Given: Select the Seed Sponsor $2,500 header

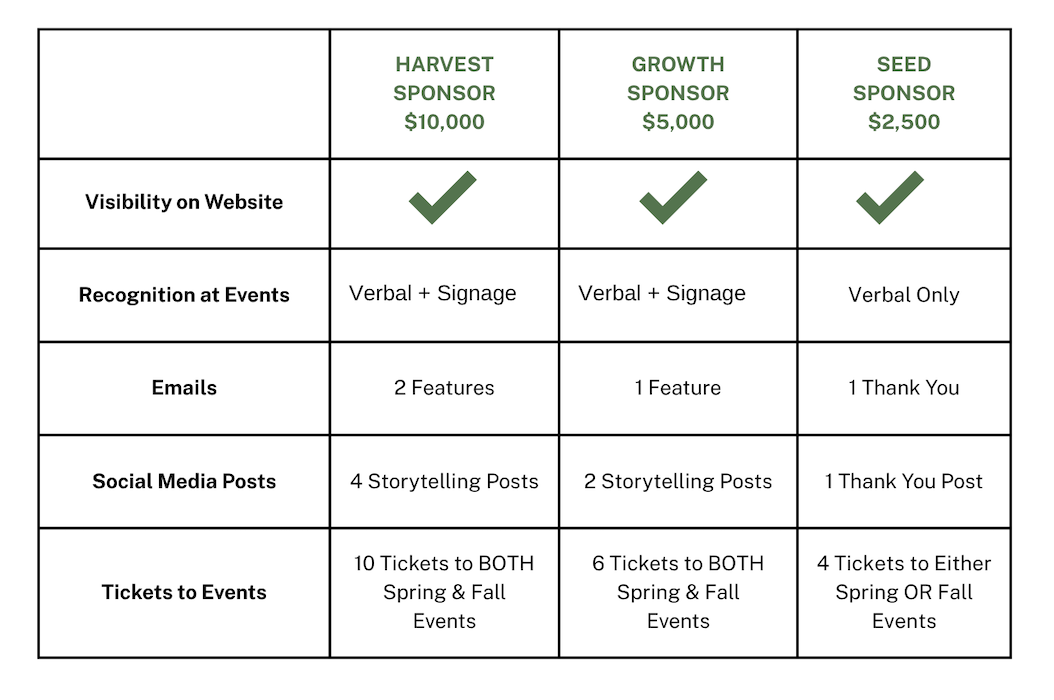Looking at the screenshot, I should [904, 93].
